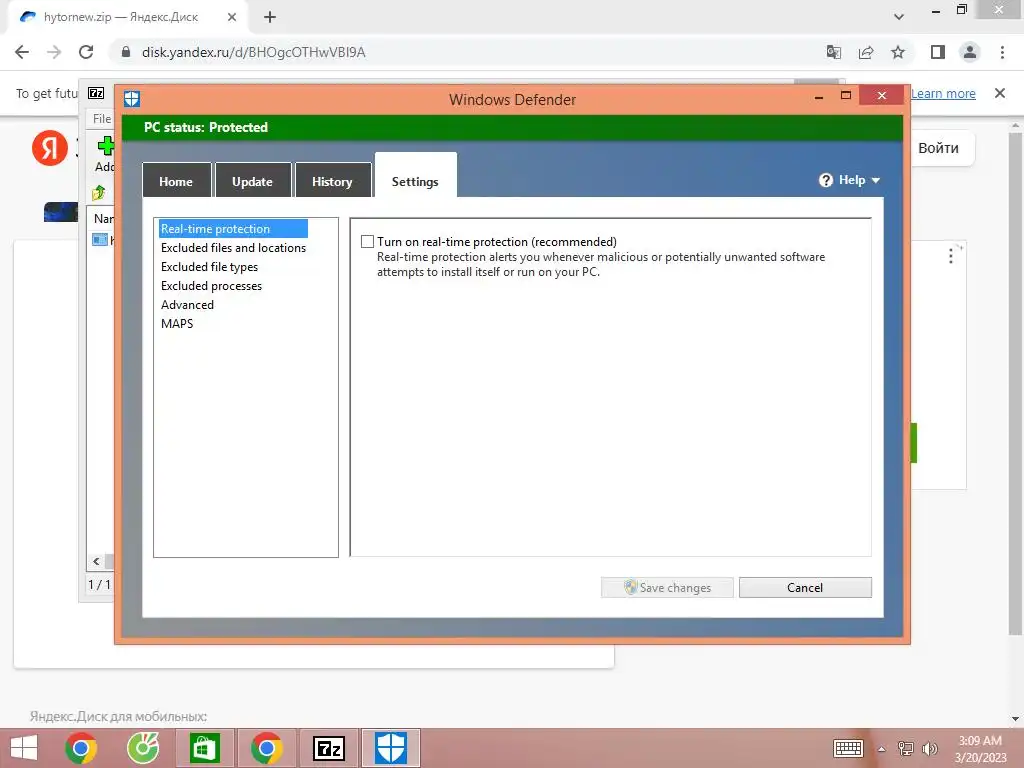Open the touch keyboard tray icon
The height and width of the screenshot is (768, 1024).
pos(848,748)
